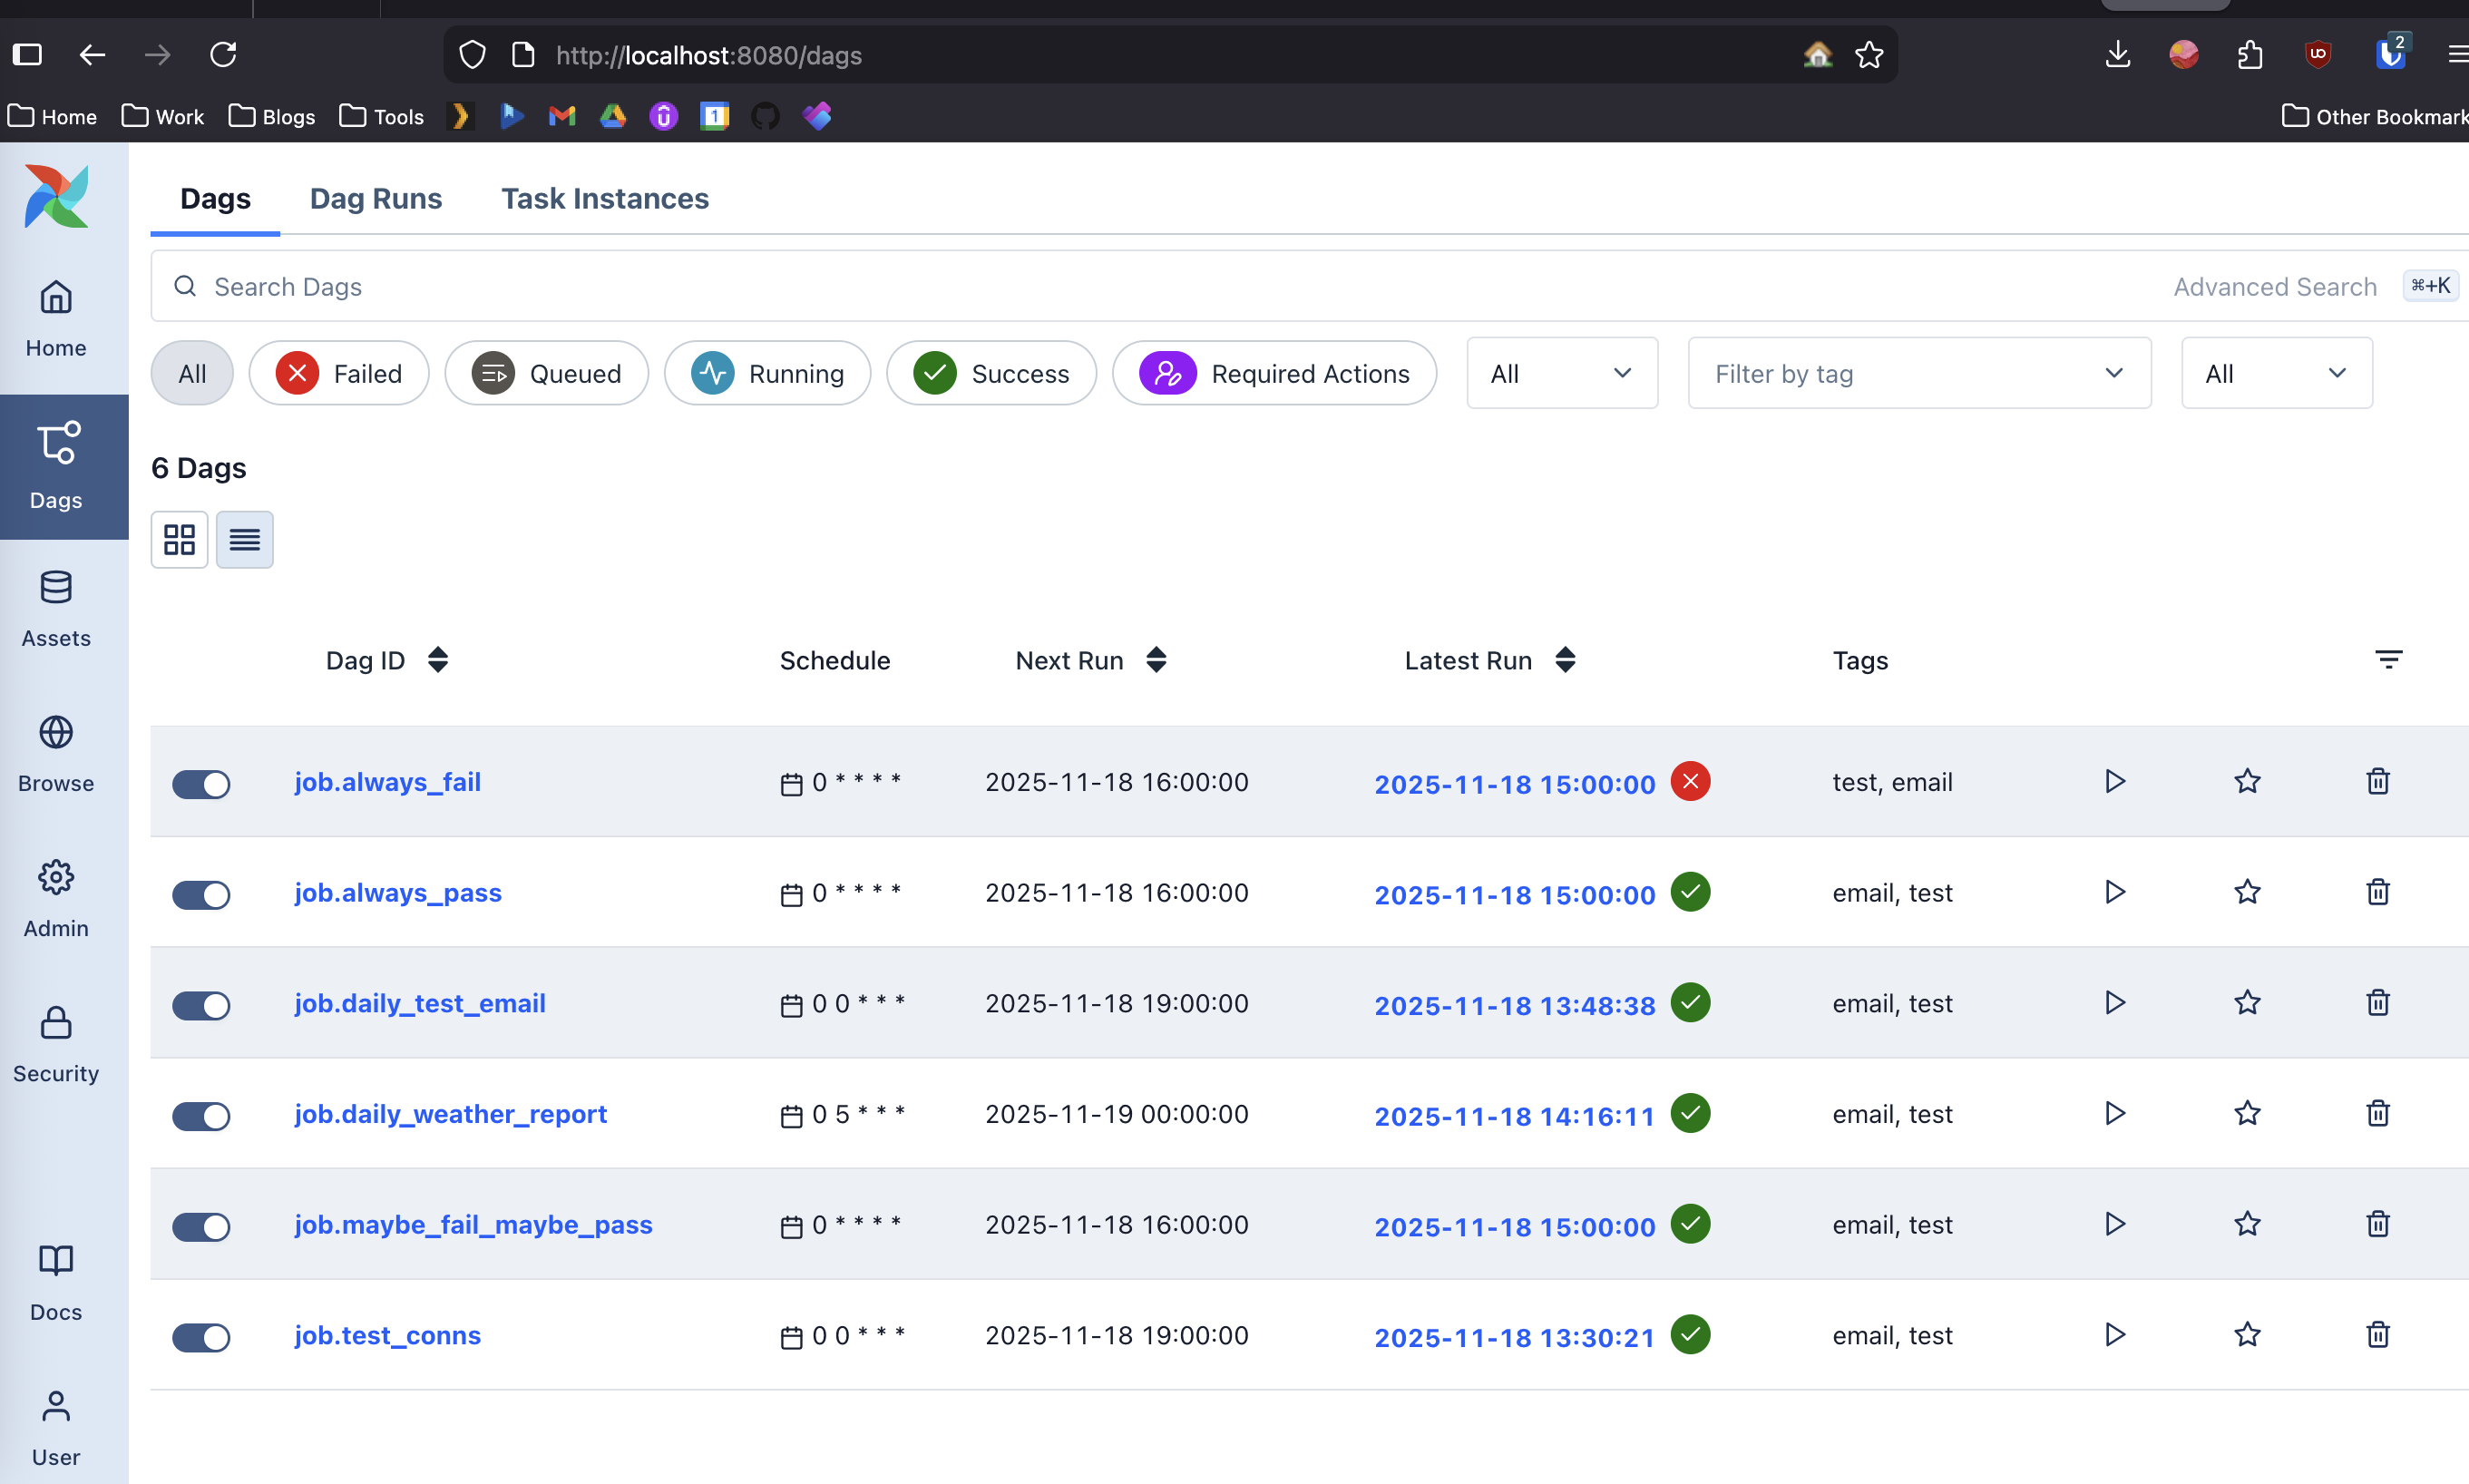Expand the Filter by tag dropdown
The image size is (2469, 1484).
1918,373
